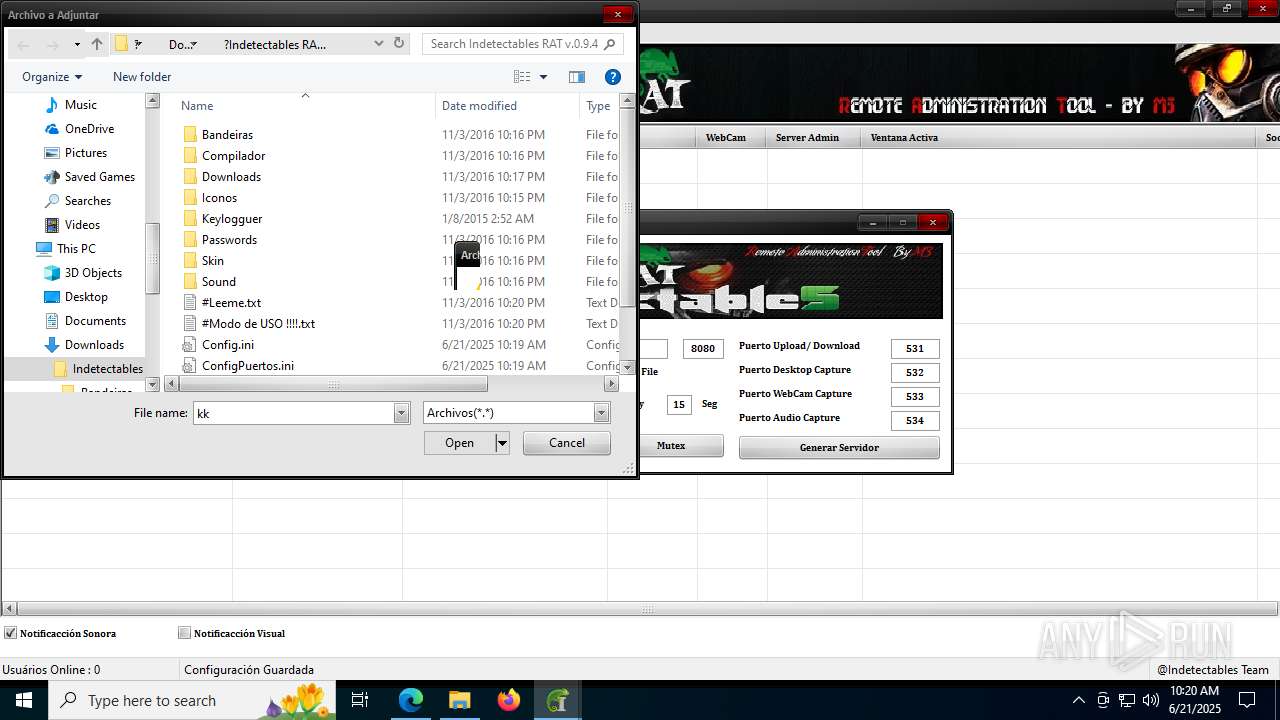This screenshot has height=720, width=1280.
Task: Select the Passwords folder
Action: point(229,240)
